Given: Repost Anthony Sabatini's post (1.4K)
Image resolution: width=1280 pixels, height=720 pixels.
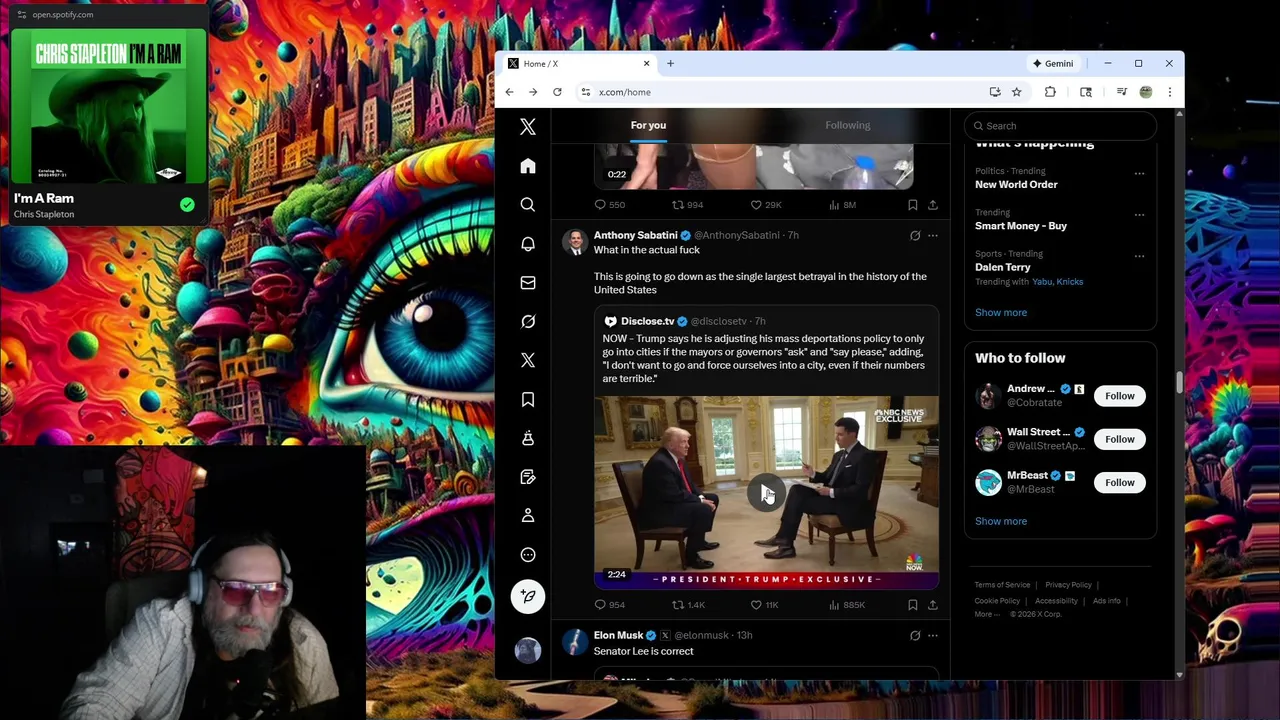Looking at the screenshot, I should (x=688, y=605).
